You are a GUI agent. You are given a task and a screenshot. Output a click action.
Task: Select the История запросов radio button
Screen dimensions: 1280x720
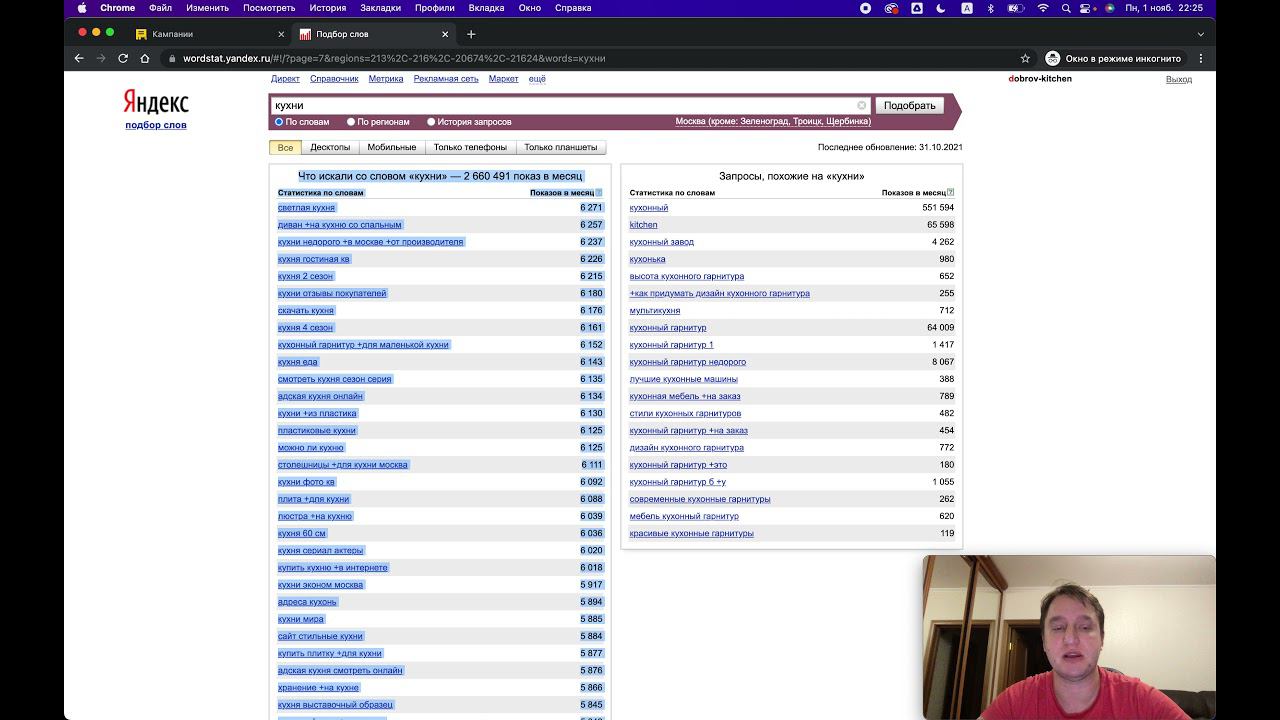pos(431,122)
